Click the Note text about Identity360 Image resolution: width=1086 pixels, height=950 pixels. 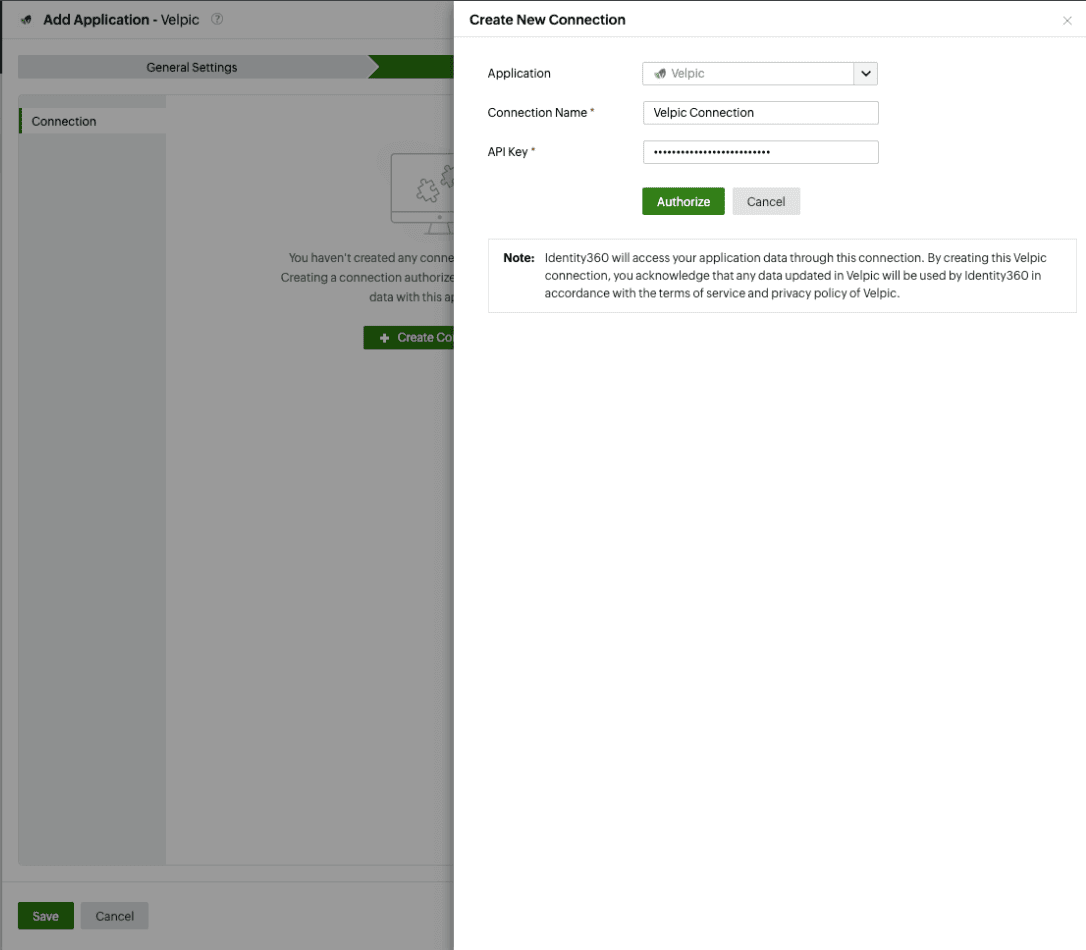(794, 276)
